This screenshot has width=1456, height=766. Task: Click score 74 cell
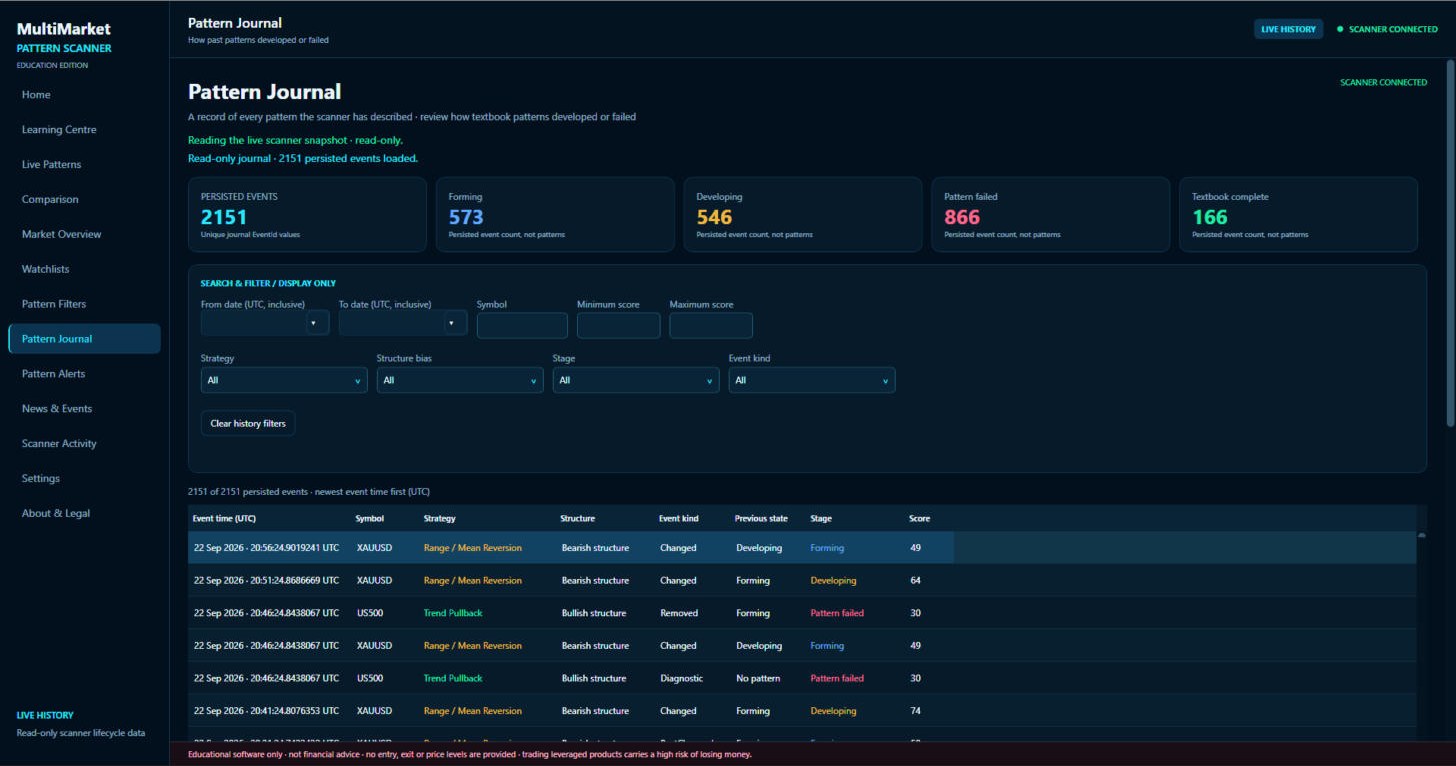coord(916,711)
